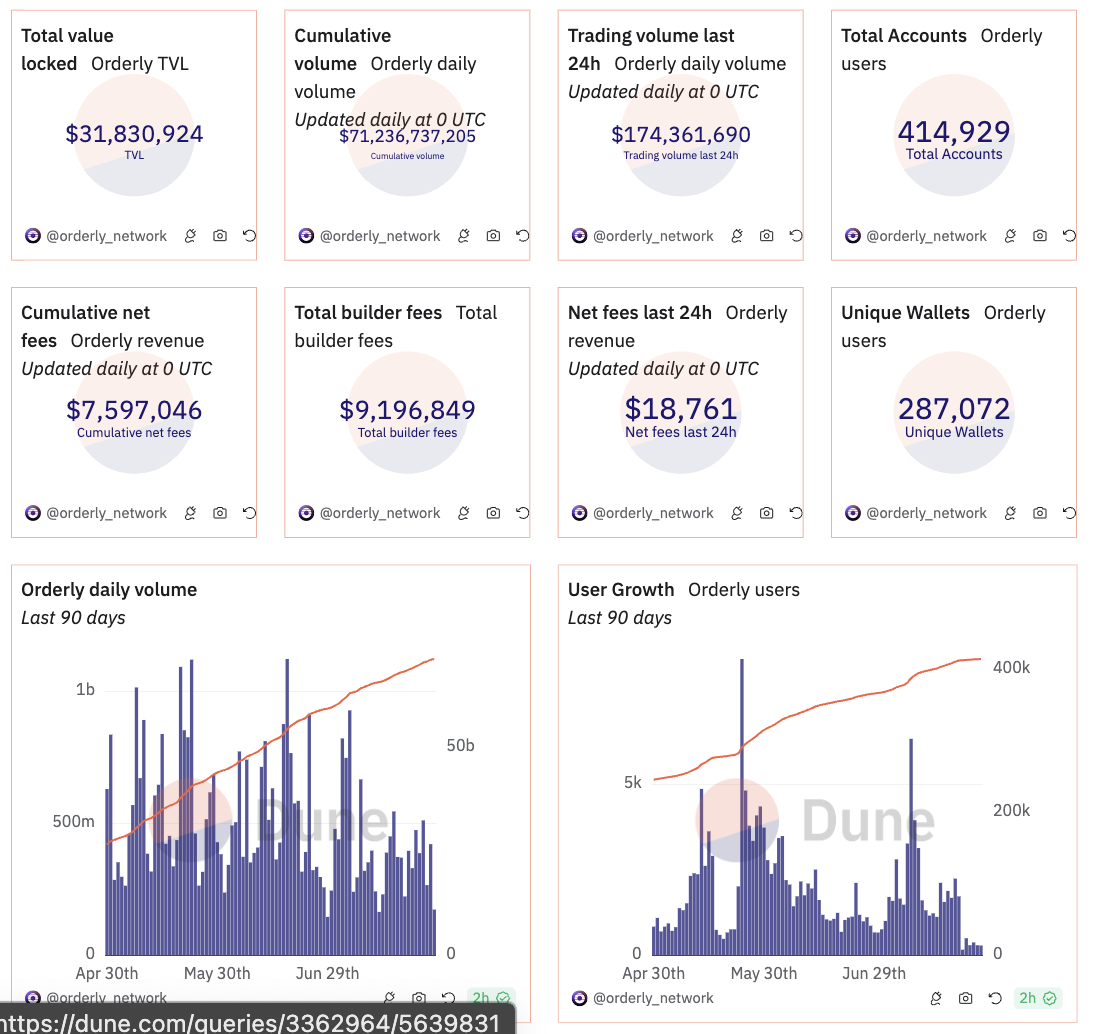Open API plug icon on Trading volume last 24h card

737,236
